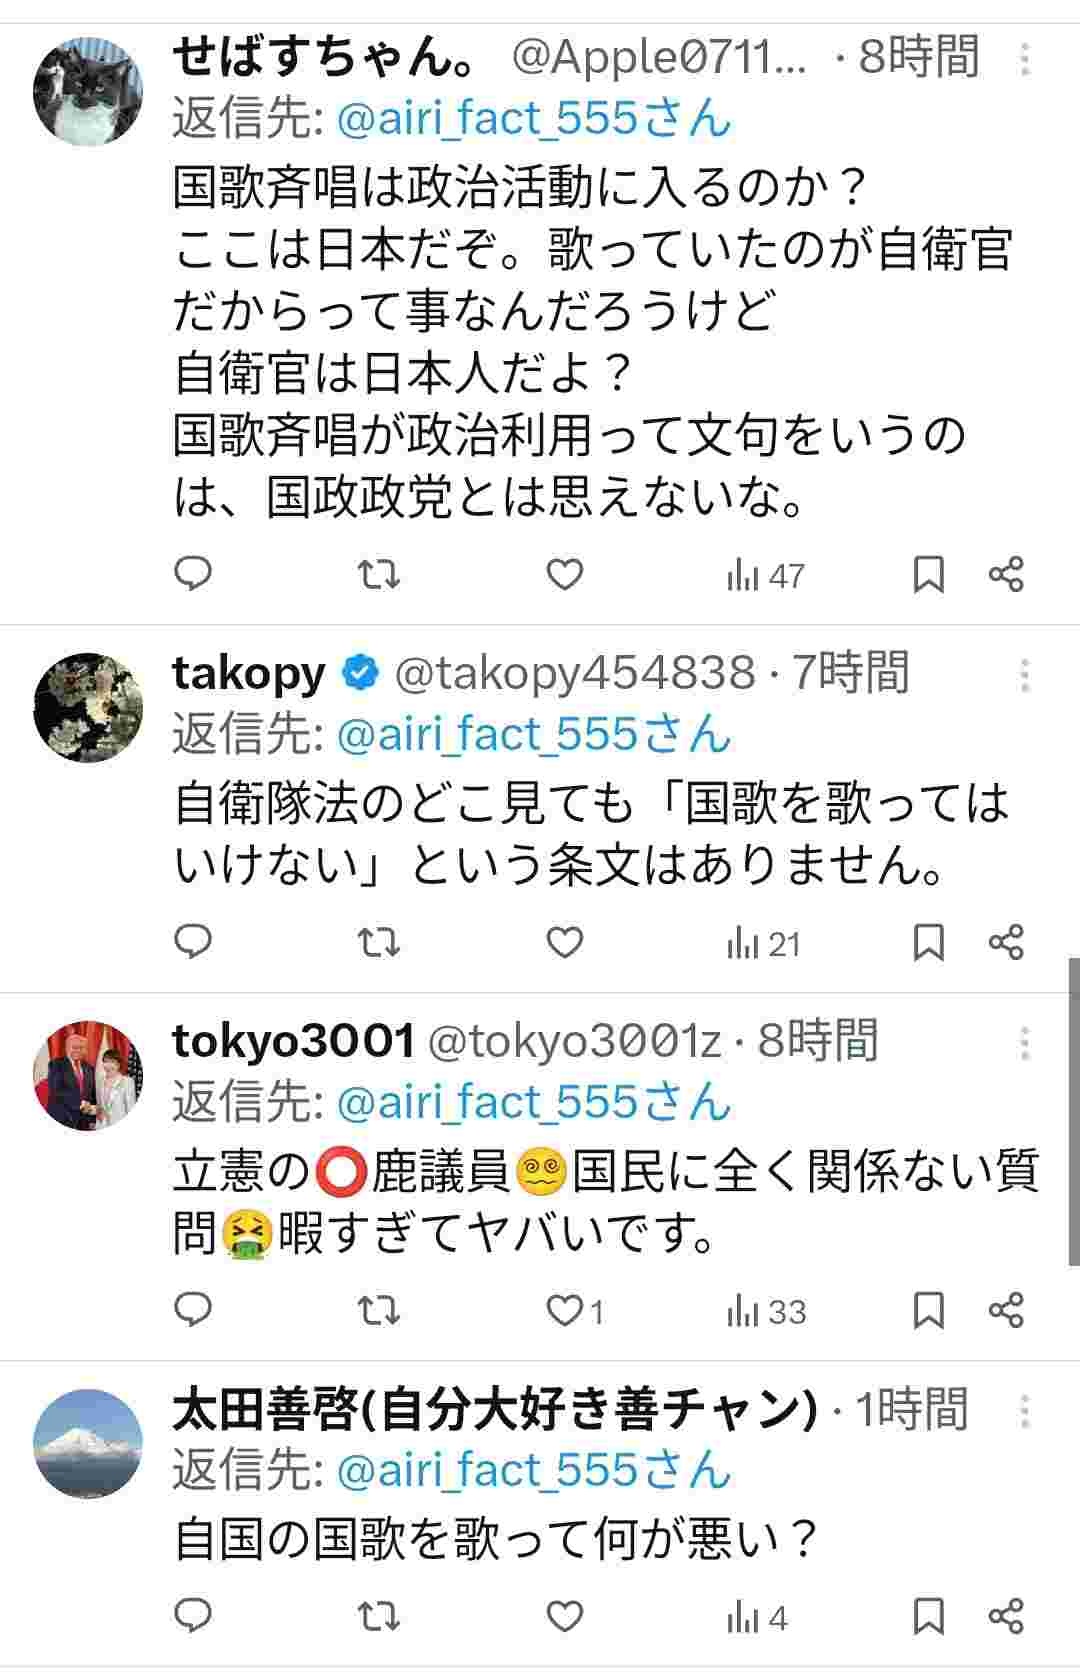This screenshot has height=1674, width=1080.
Task: Open the takopy profile name
Action: 249,673
